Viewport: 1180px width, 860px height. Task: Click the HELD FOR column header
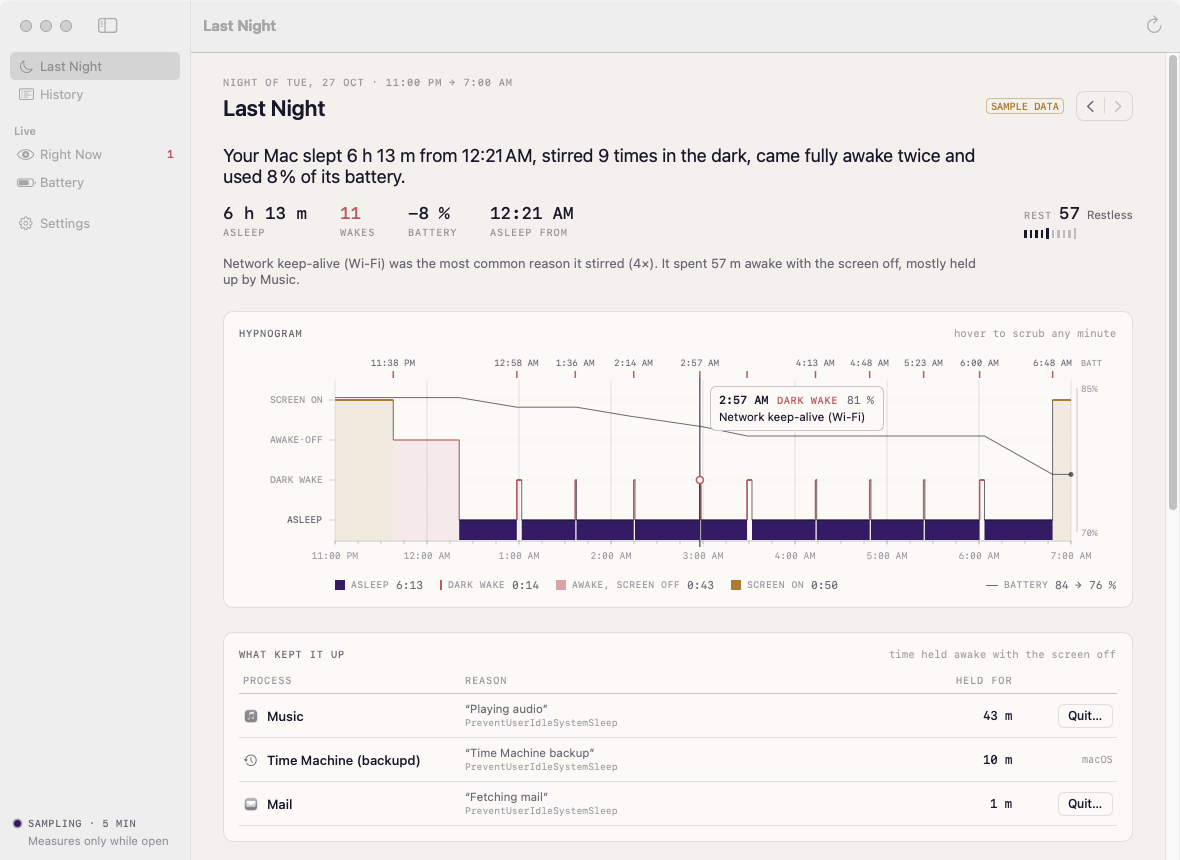pos(984,680)
